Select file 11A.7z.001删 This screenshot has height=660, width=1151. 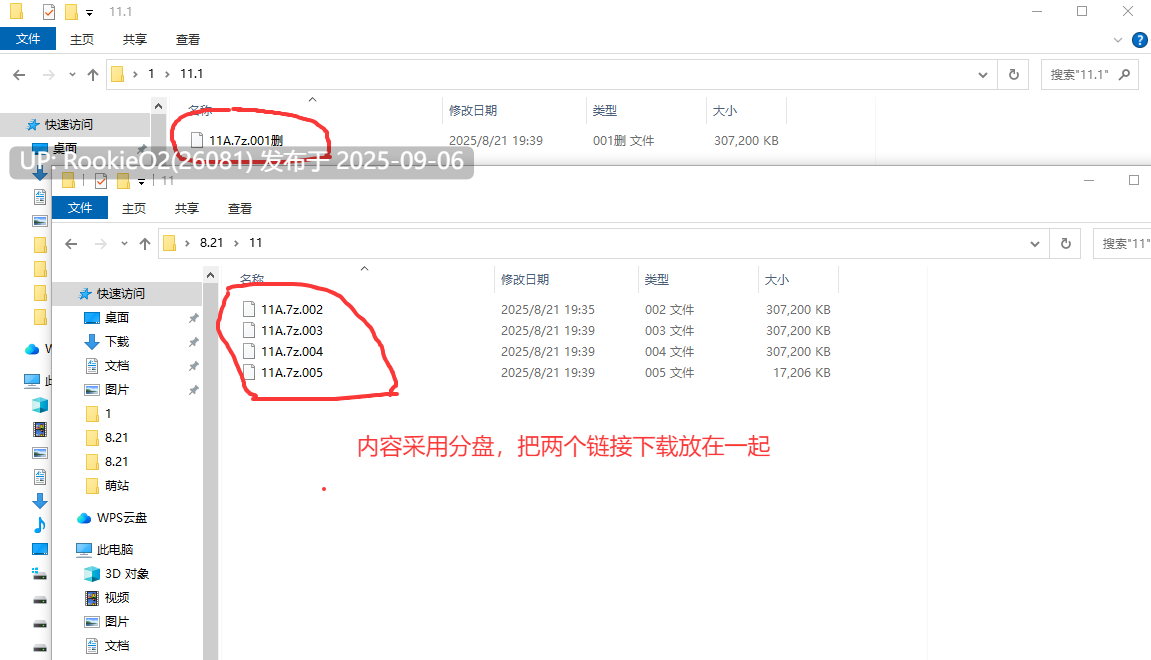246,140
